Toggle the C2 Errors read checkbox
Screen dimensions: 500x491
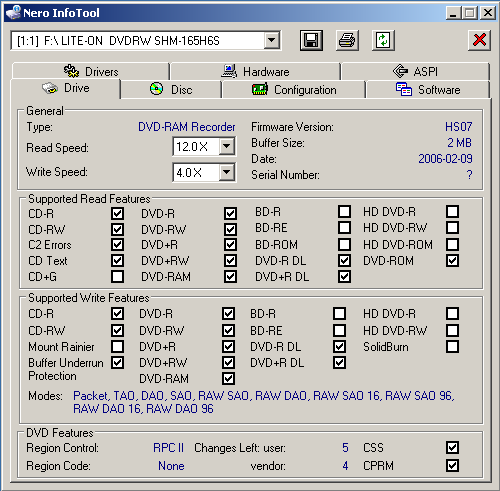point(117,244)
